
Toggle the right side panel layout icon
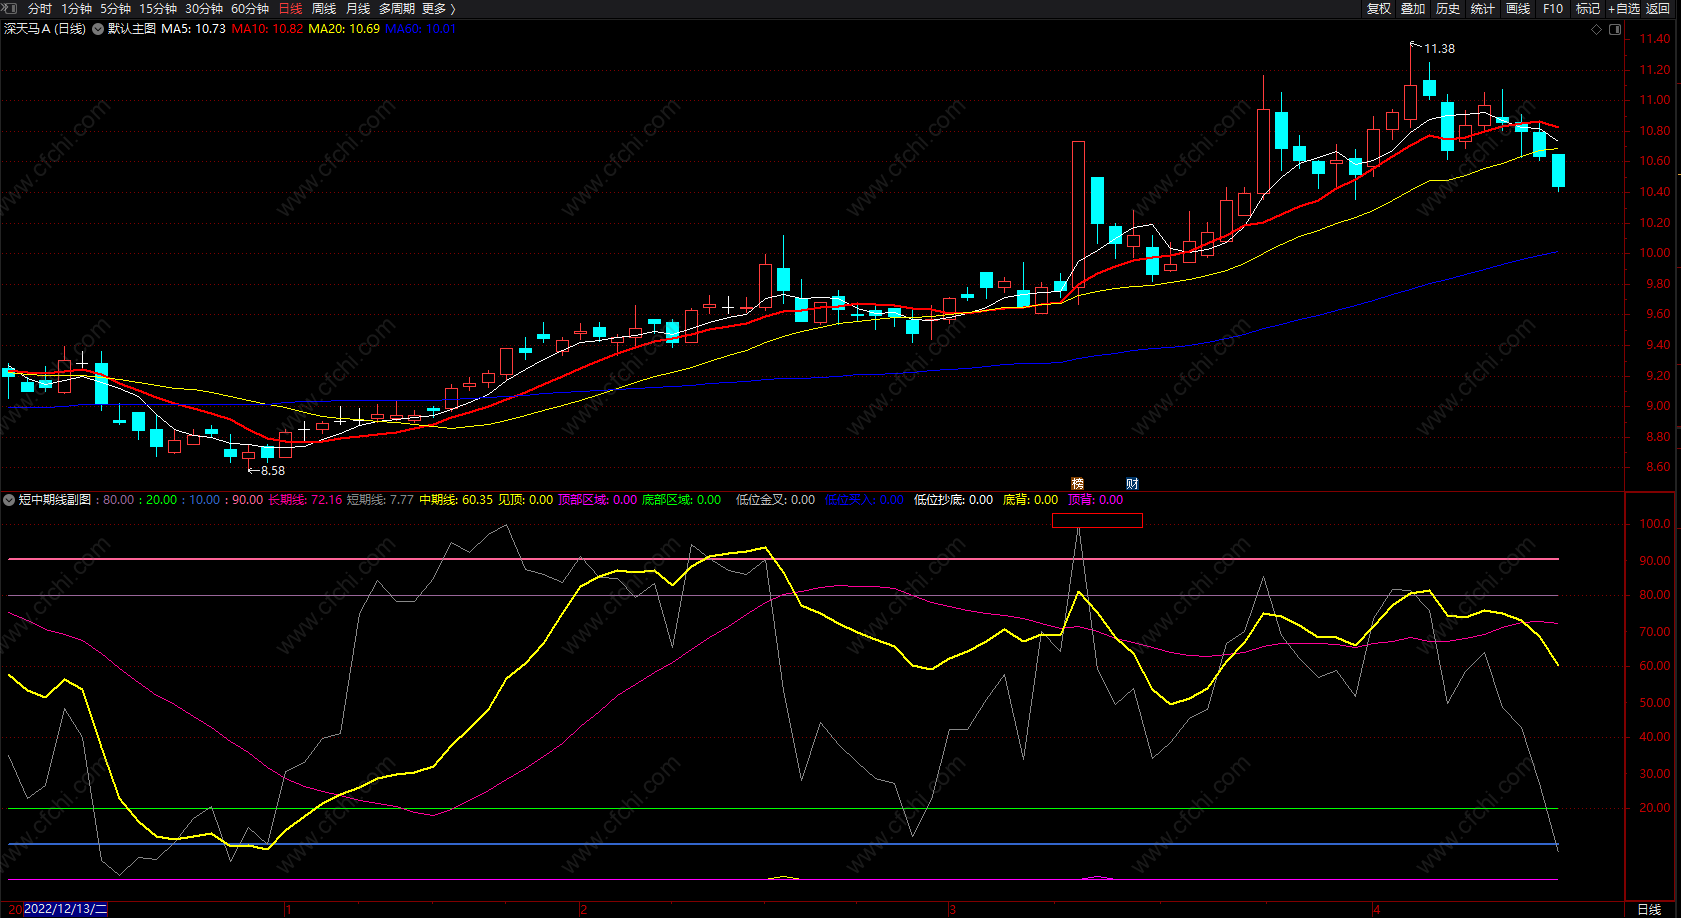(x=1615, y=29)
